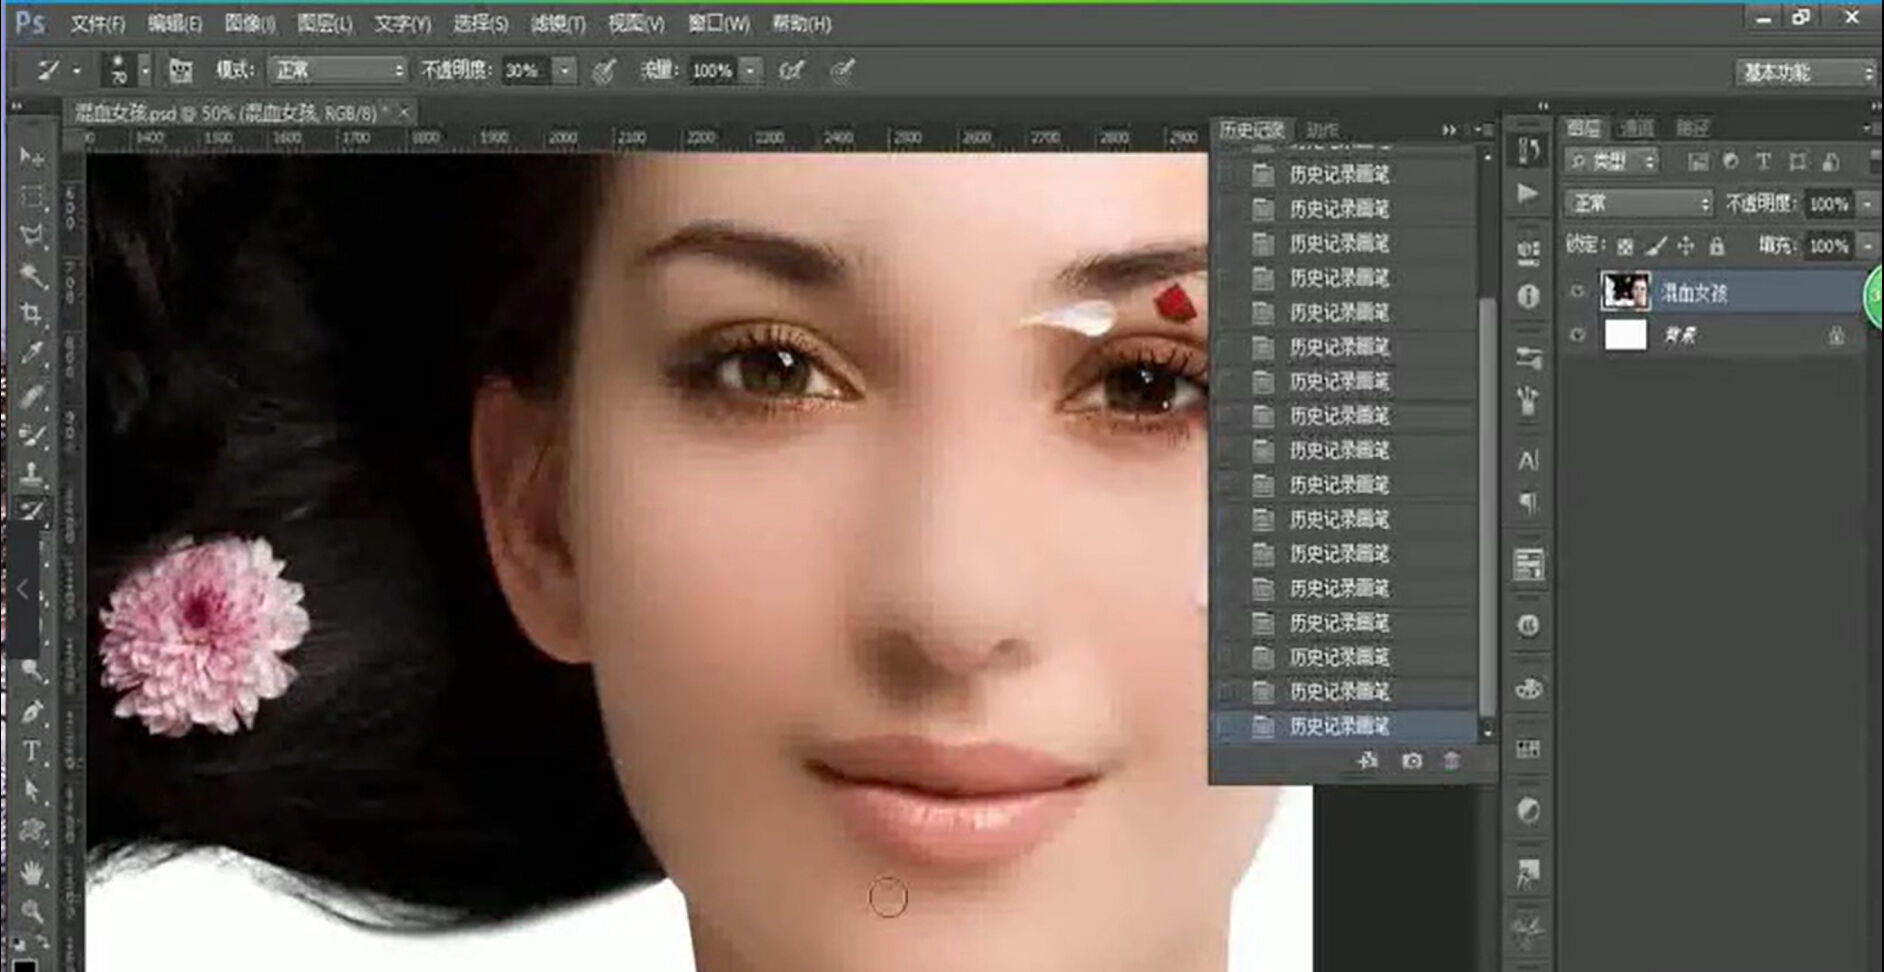This screenshot has height=972, width=1884.
Task: Create new snapshot using camera icon
Action: pos(1411,761)
